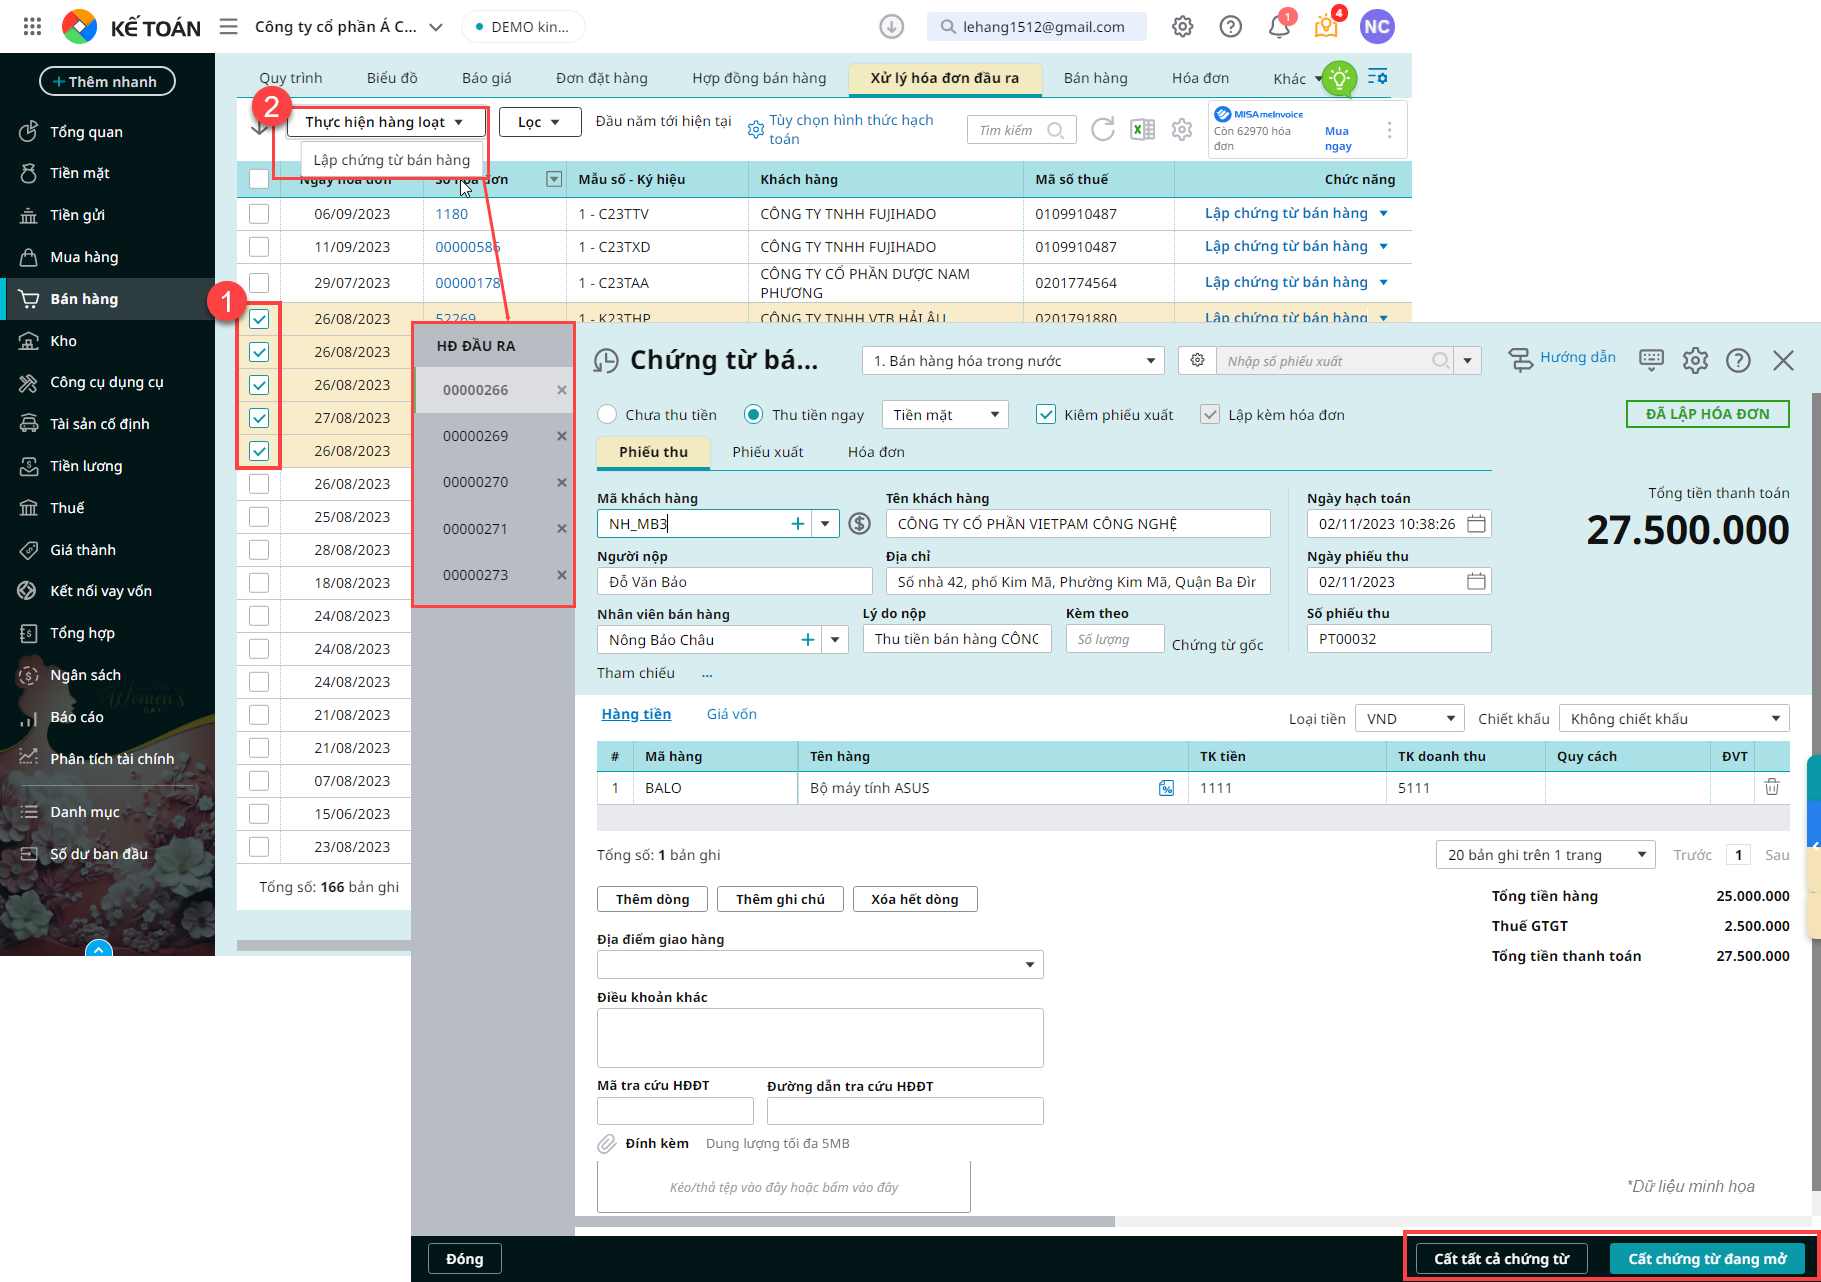Toggle the Kiêm phiếu xuất checkbox
Screen dimensions: 1821x1282
click(x=1046, y=415)
